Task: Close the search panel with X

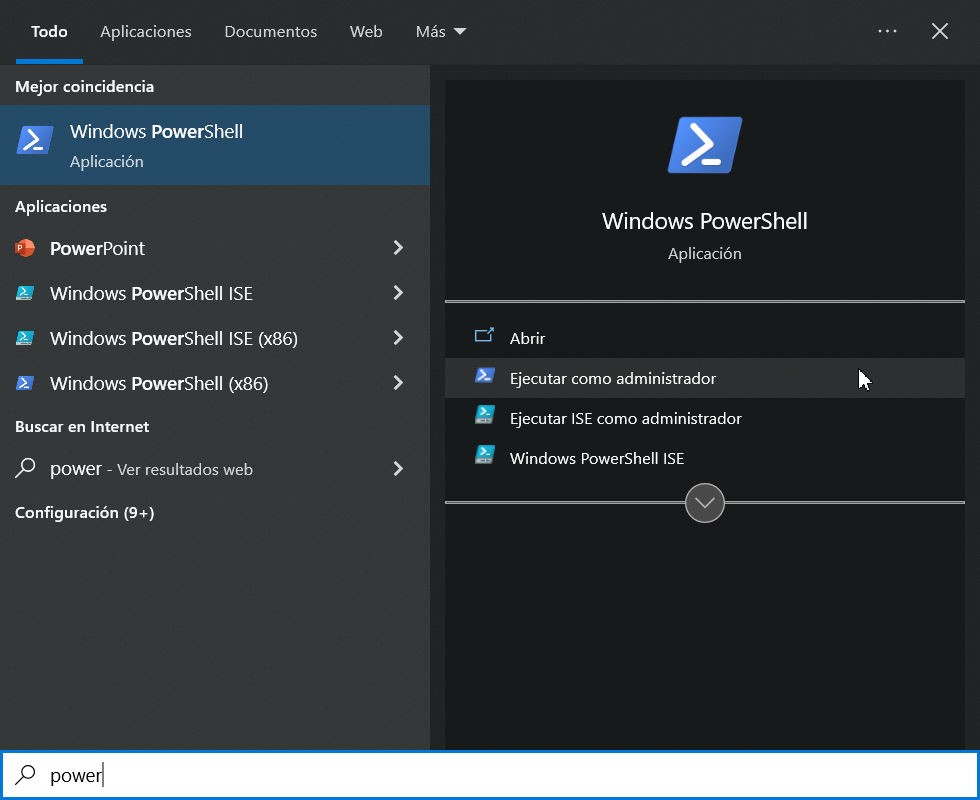Action: point(939,31)
